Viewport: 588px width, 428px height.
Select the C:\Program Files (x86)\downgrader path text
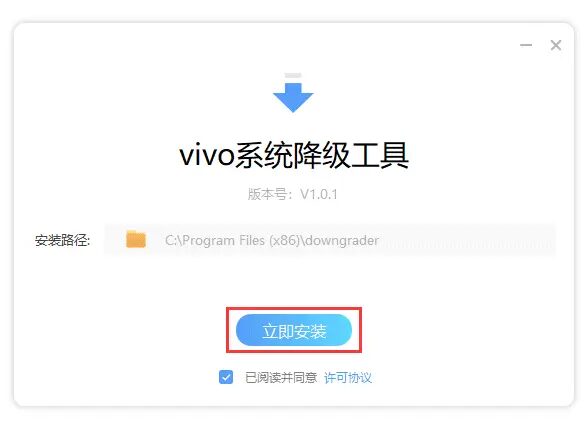tap(272, 240)
